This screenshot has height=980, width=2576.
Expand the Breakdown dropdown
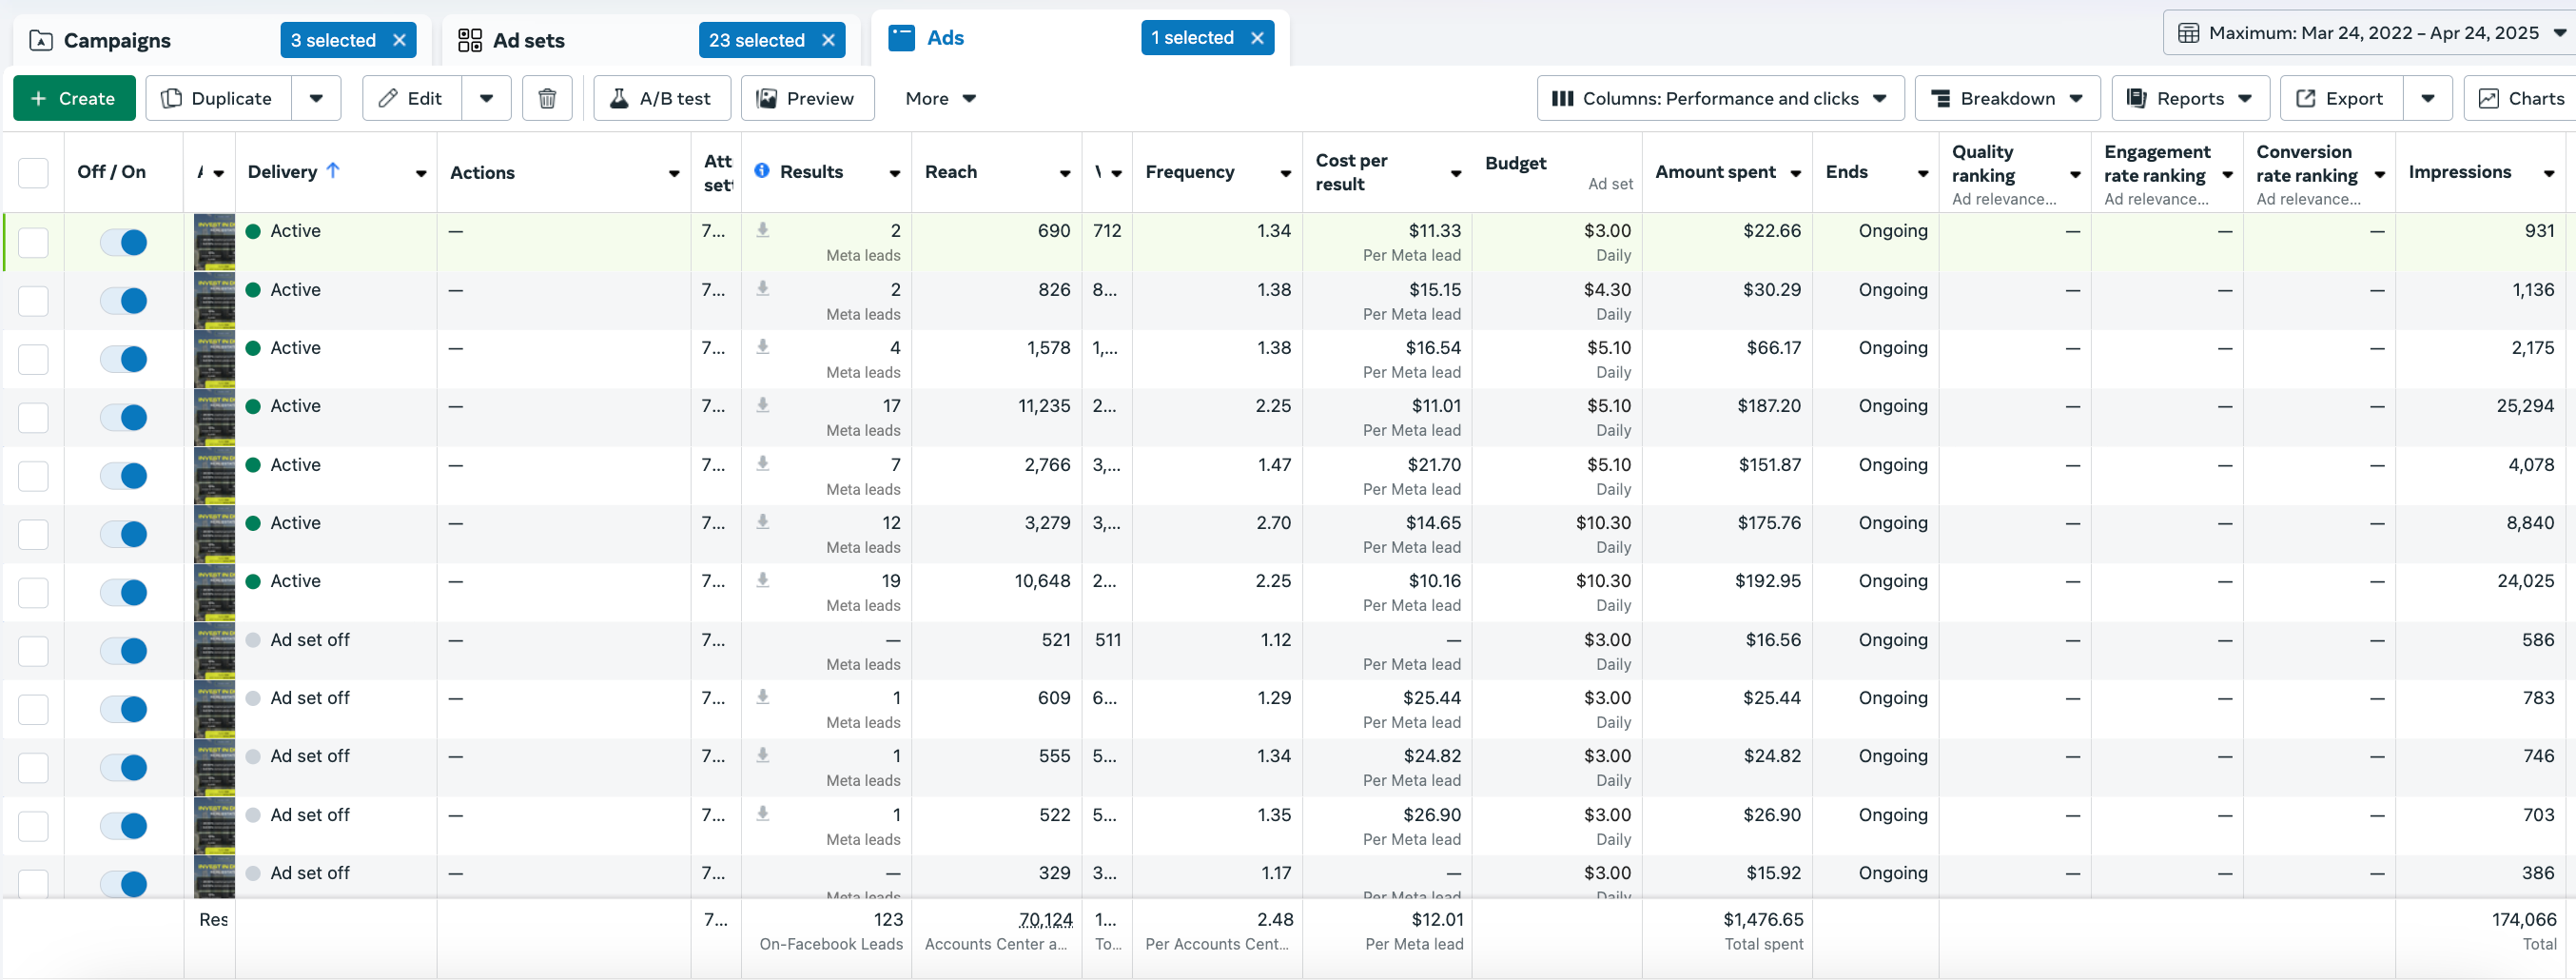pos(2006,98)
